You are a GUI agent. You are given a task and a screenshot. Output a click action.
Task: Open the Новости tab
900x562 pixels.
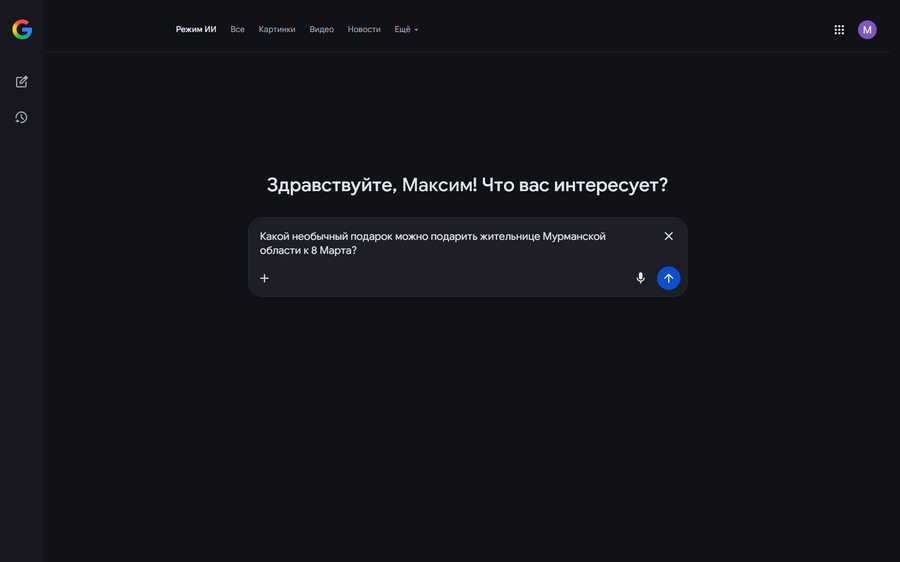tap(364, 30)
